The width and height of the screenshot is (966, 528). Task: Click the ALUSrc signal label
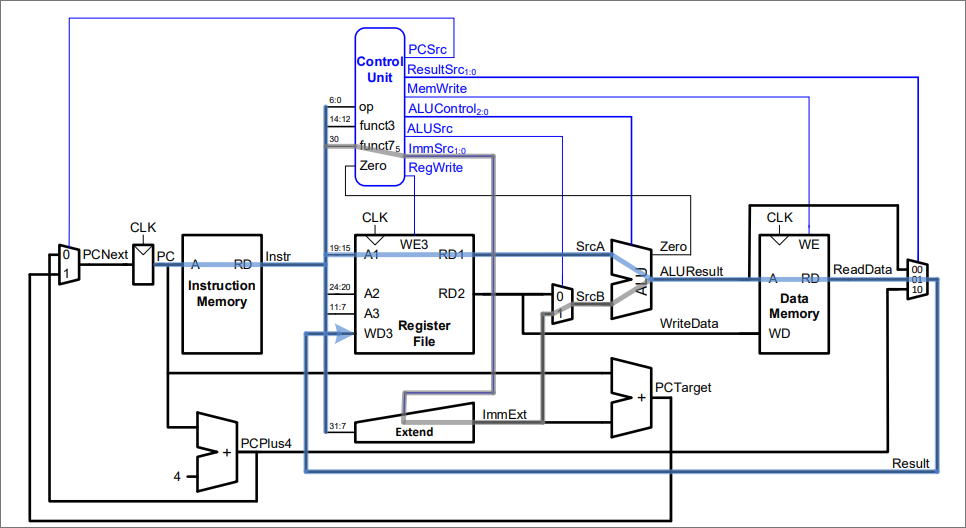[430, 128]
